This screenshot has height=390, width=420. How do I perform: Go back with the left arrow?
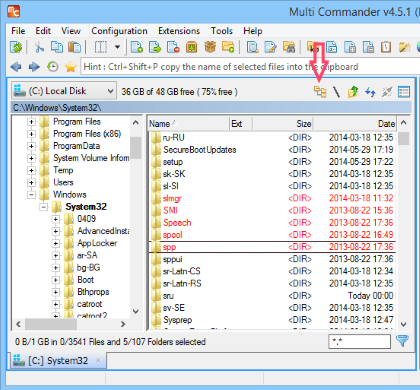[x=16, y=67]
